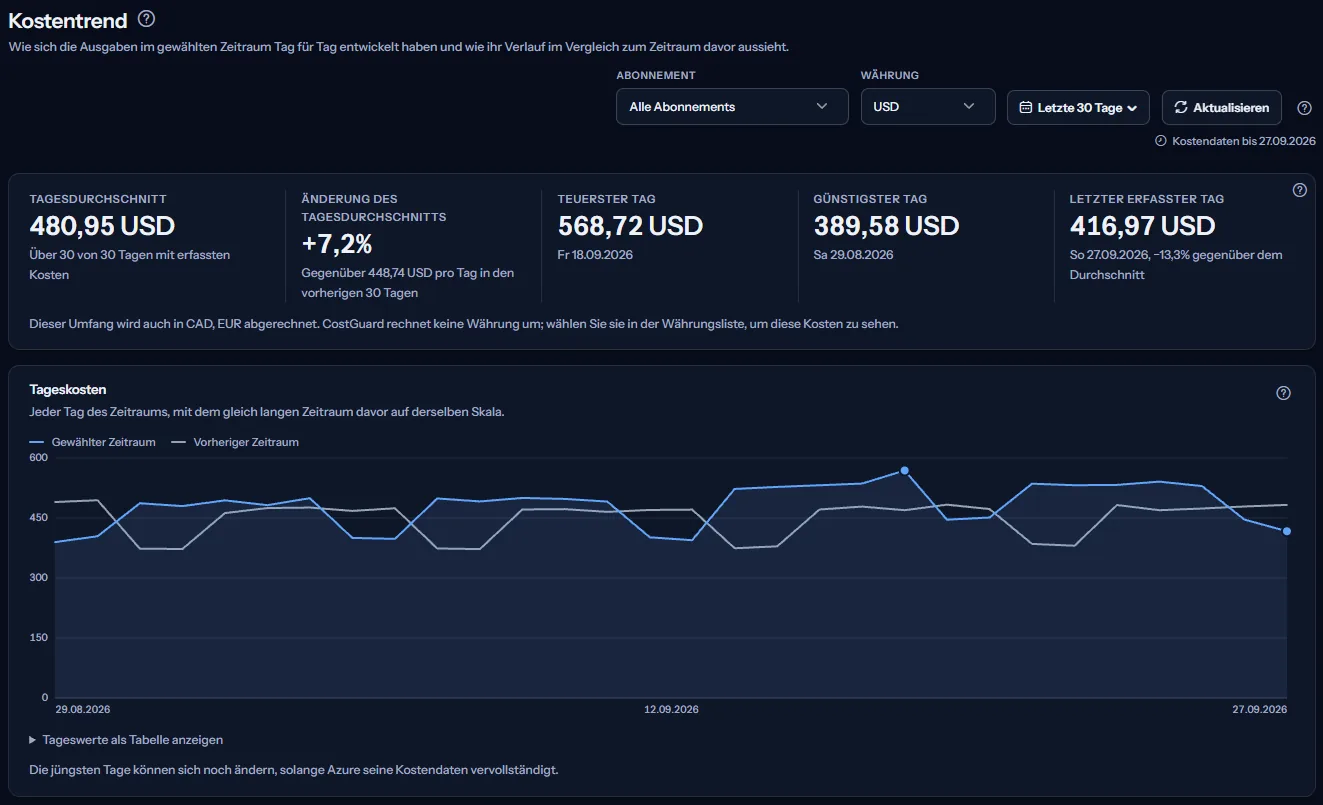Expand Tageswerte als Tabelle anzeigen
The height and width of the screenshot is (805, 1323).
click(x=126, y=740)
